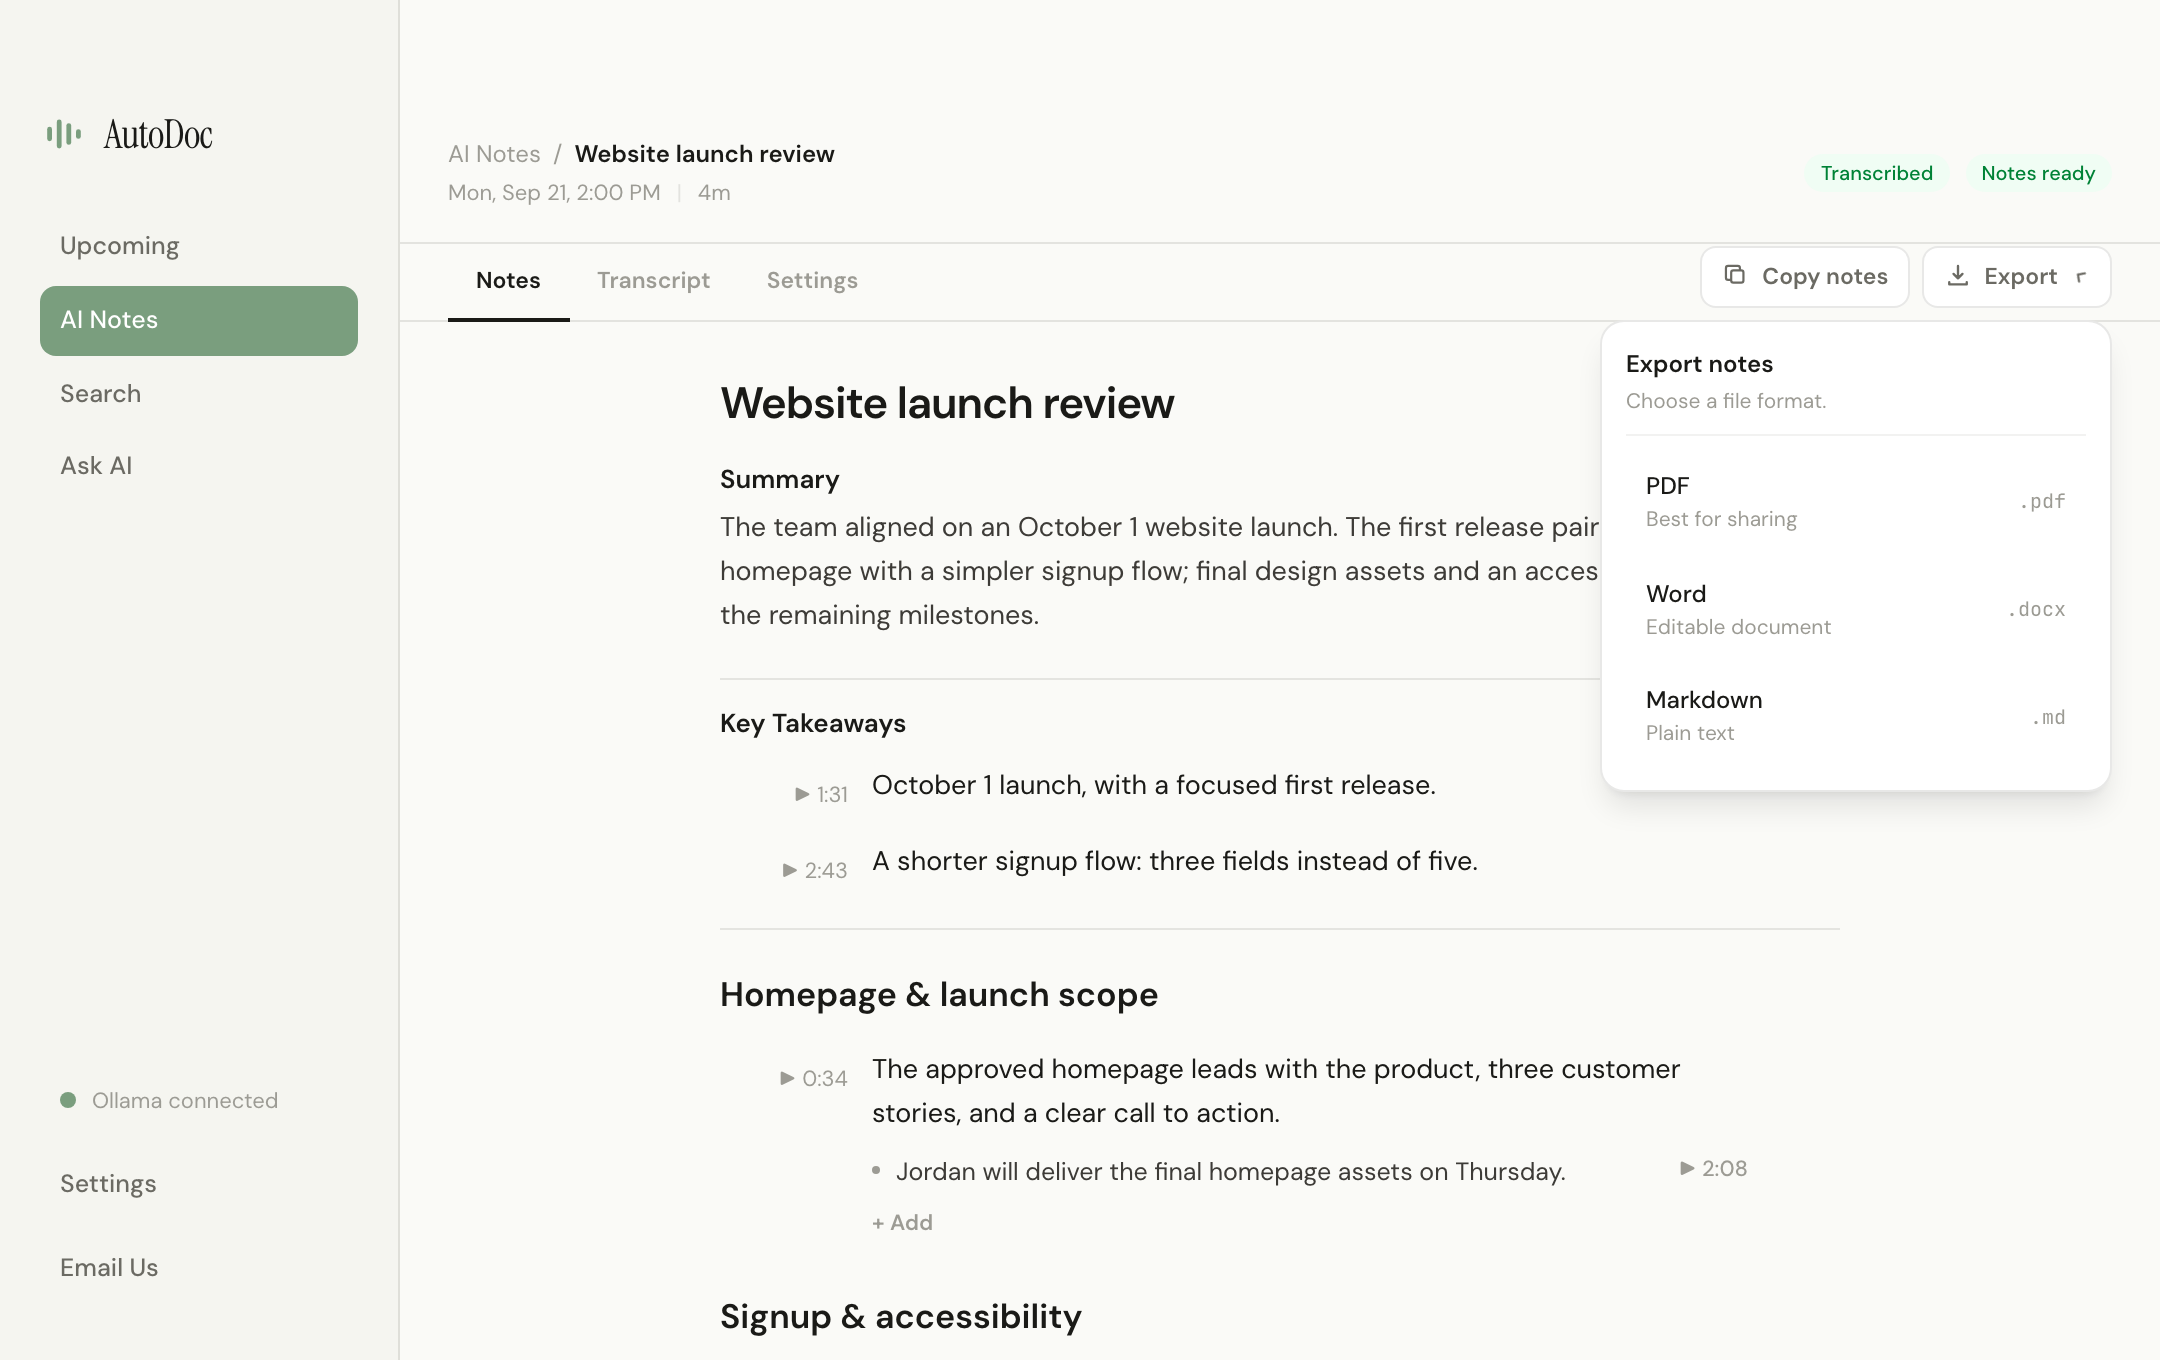Switch to the Notes tab
The height and width of the screenshot is (1360, 2160).
click(508, 280)
